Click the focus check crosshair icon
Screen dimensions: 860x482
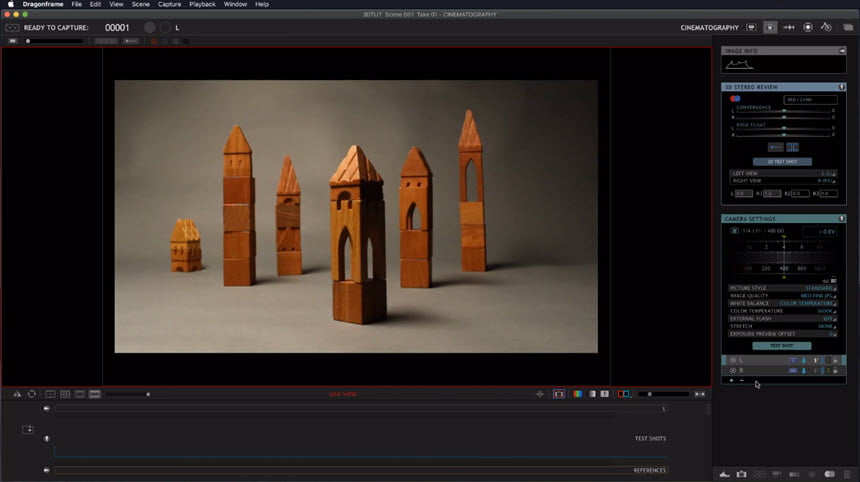pyautogui.click(x=540, y=394)
